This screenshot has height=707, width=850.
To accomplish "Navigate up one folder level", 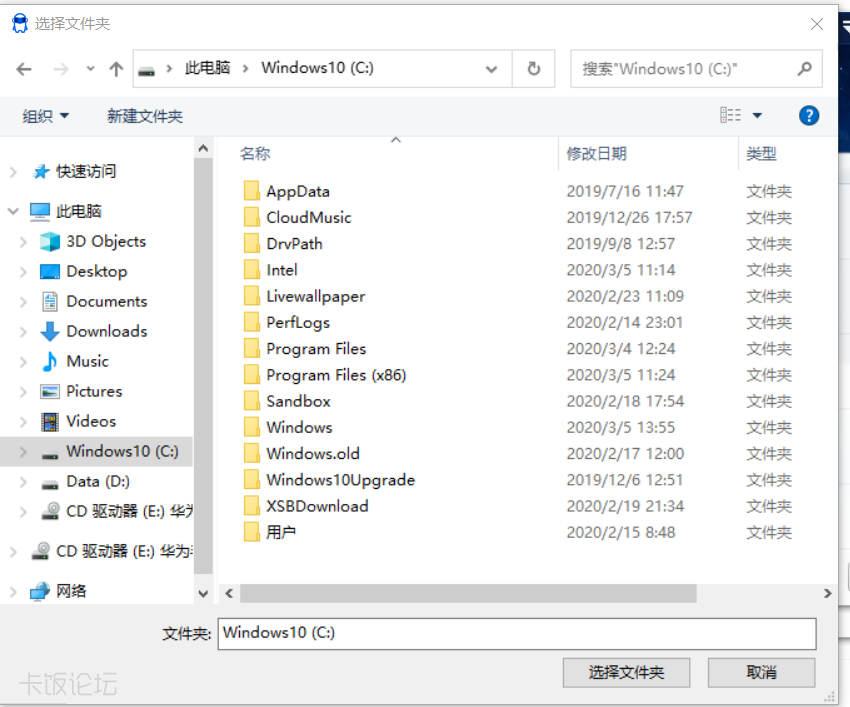I will [x=116, y=69].
